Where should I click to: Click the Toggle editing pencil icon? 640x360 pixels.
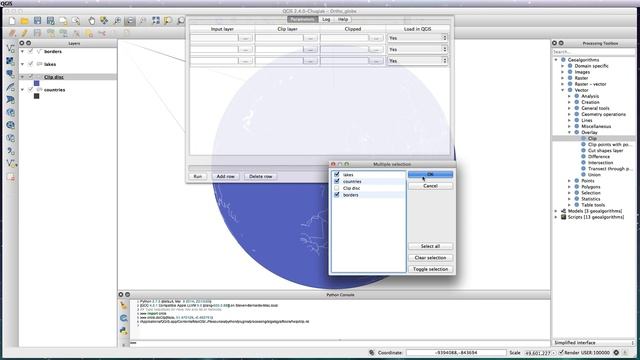[x=25, y=33]
